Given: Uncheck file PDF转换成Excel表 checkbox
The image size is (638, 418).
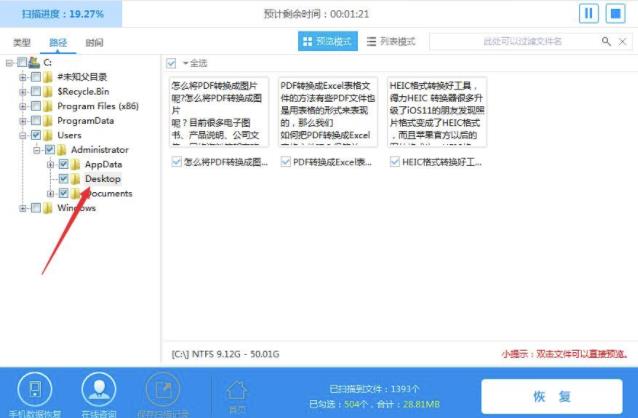Looking at the screenshot, I should pyautogui.click(x=285, y=162).
